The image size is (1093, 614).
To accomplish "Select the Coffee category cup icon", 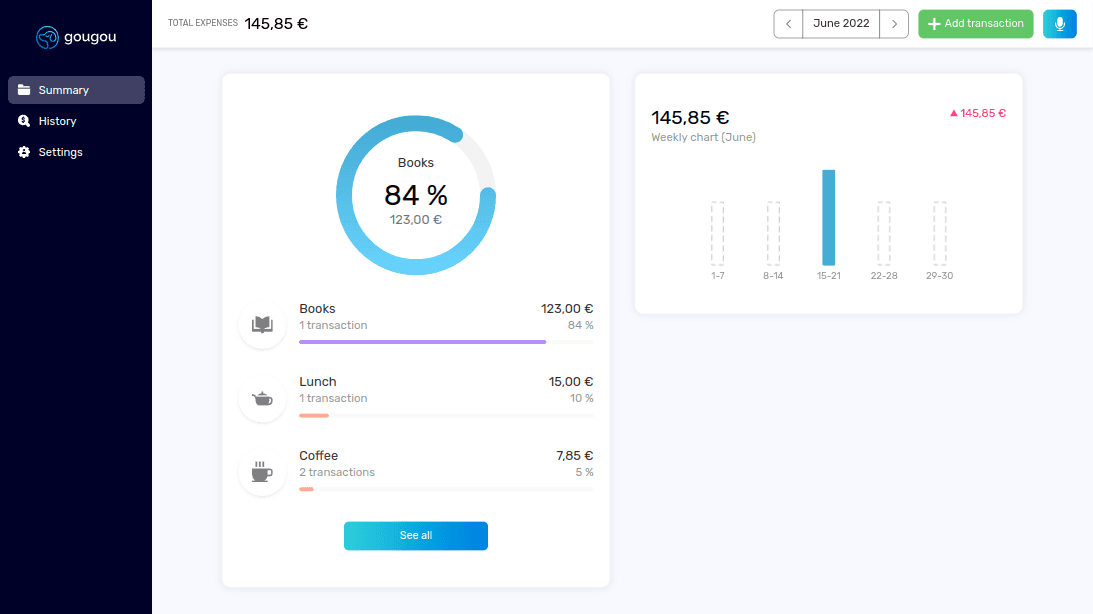I will [262, 471].
